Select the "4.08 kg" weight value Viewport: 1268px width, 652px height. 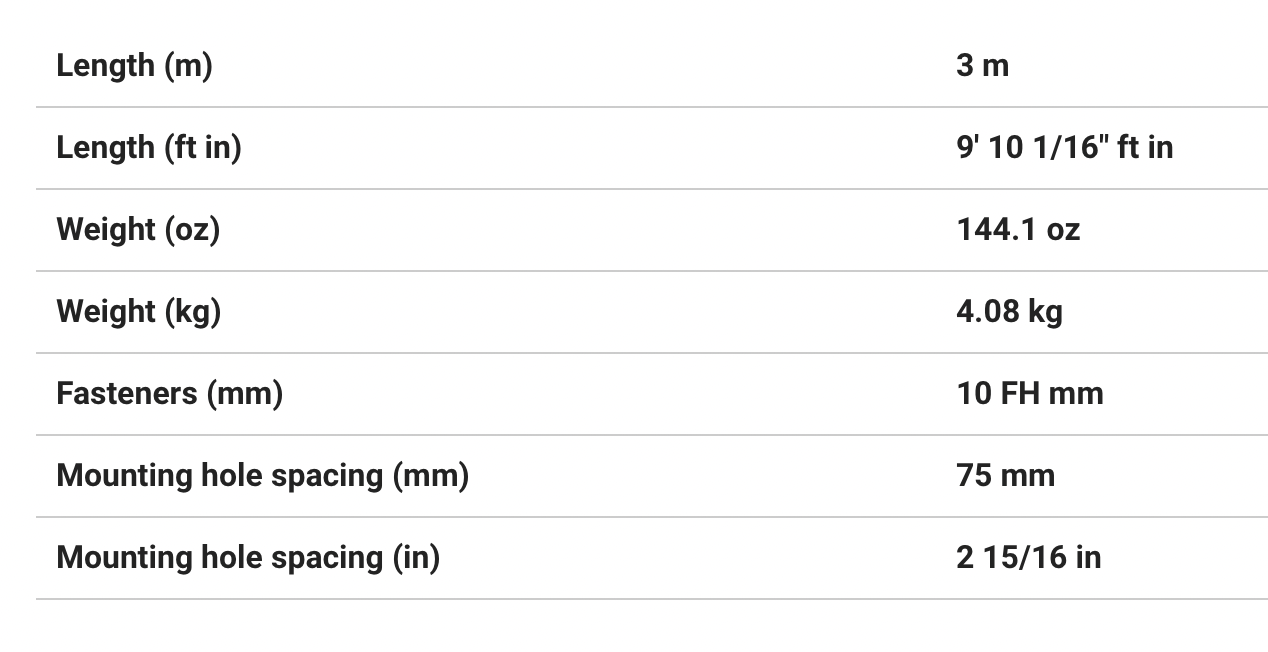point(1009,312)
